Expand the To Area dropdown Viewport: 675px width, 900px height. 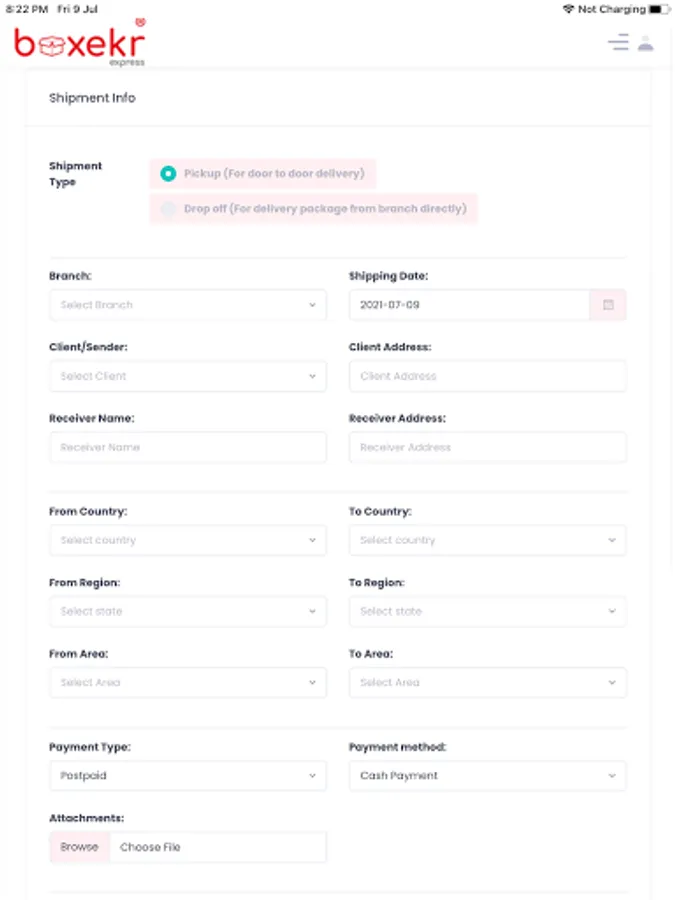487,682
